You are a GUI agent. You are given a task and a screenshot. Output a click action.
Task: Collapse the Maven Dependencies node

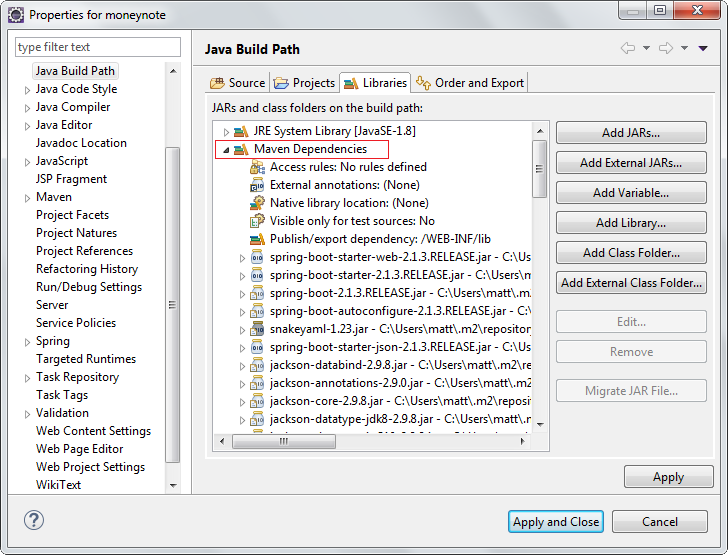click(226, 150)
